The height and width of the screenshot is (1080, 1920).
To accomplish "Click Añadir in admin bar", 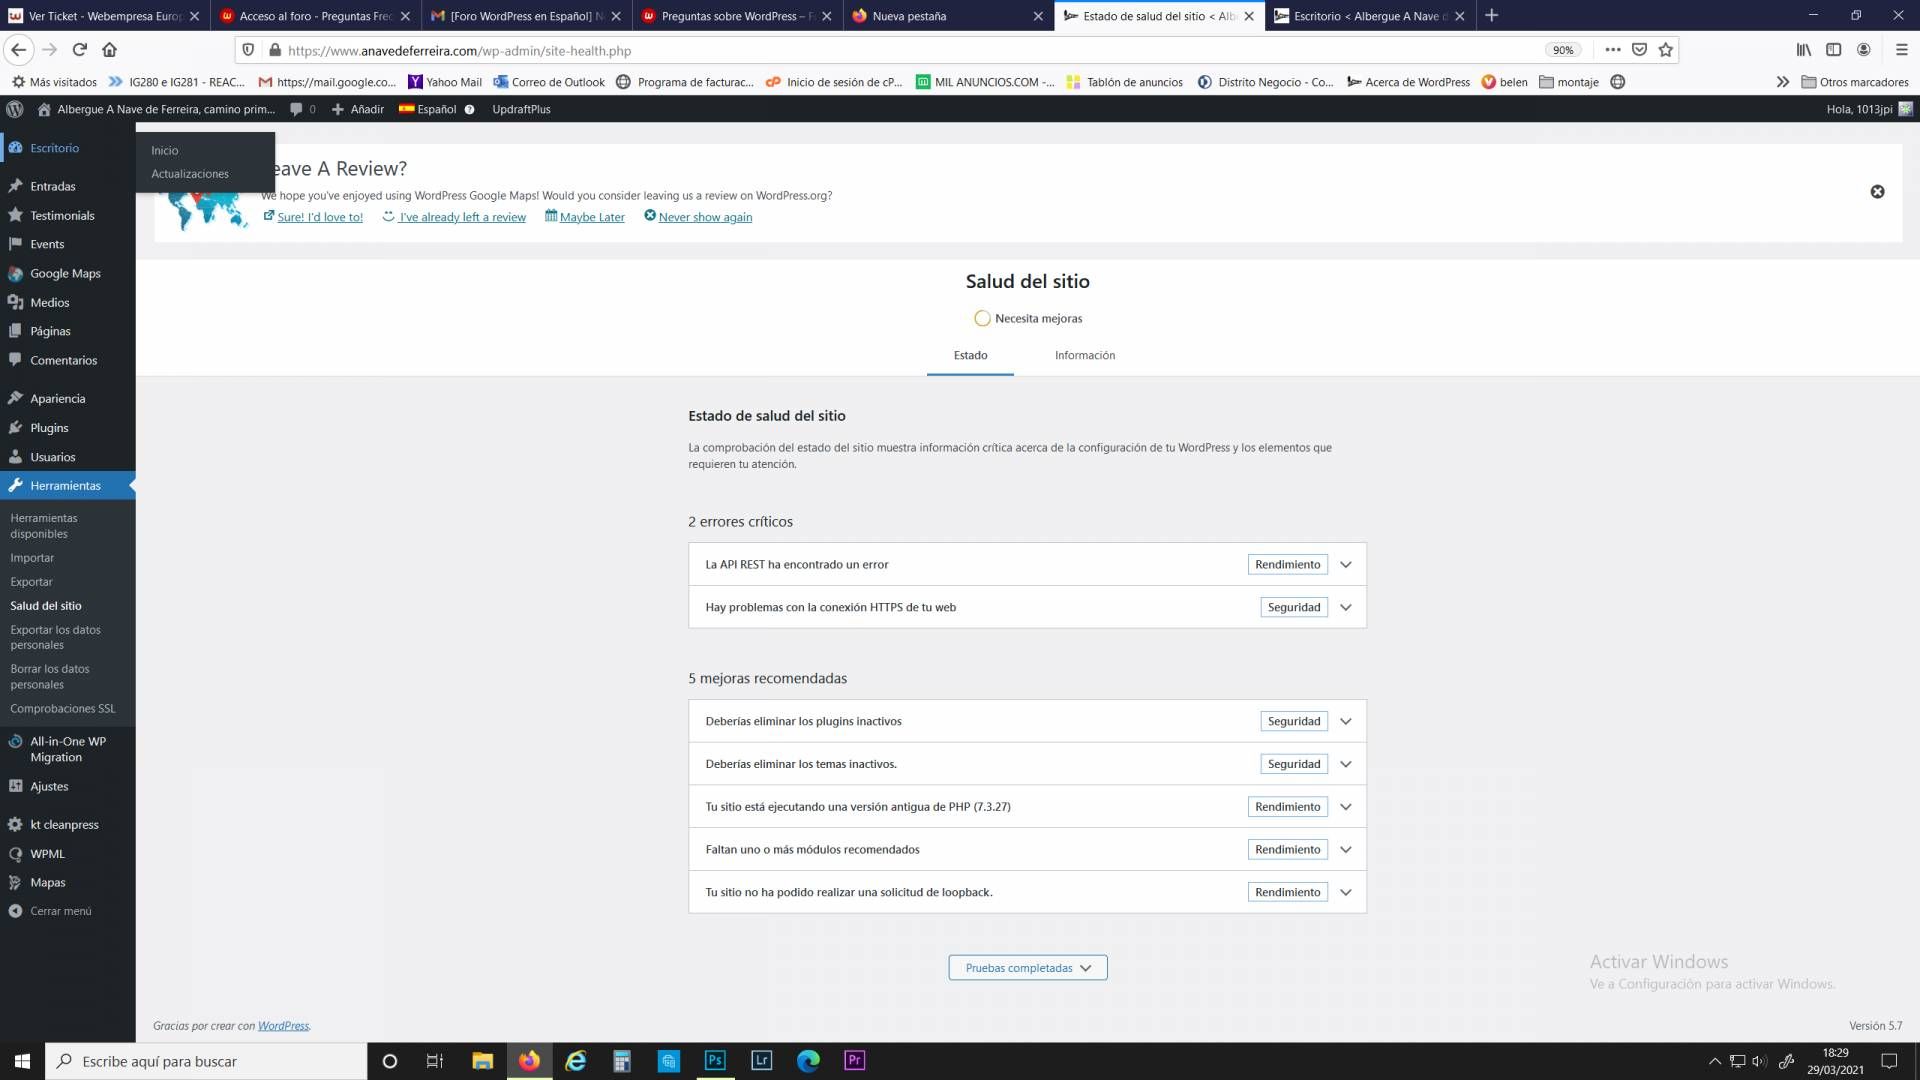I will point(358,109).
